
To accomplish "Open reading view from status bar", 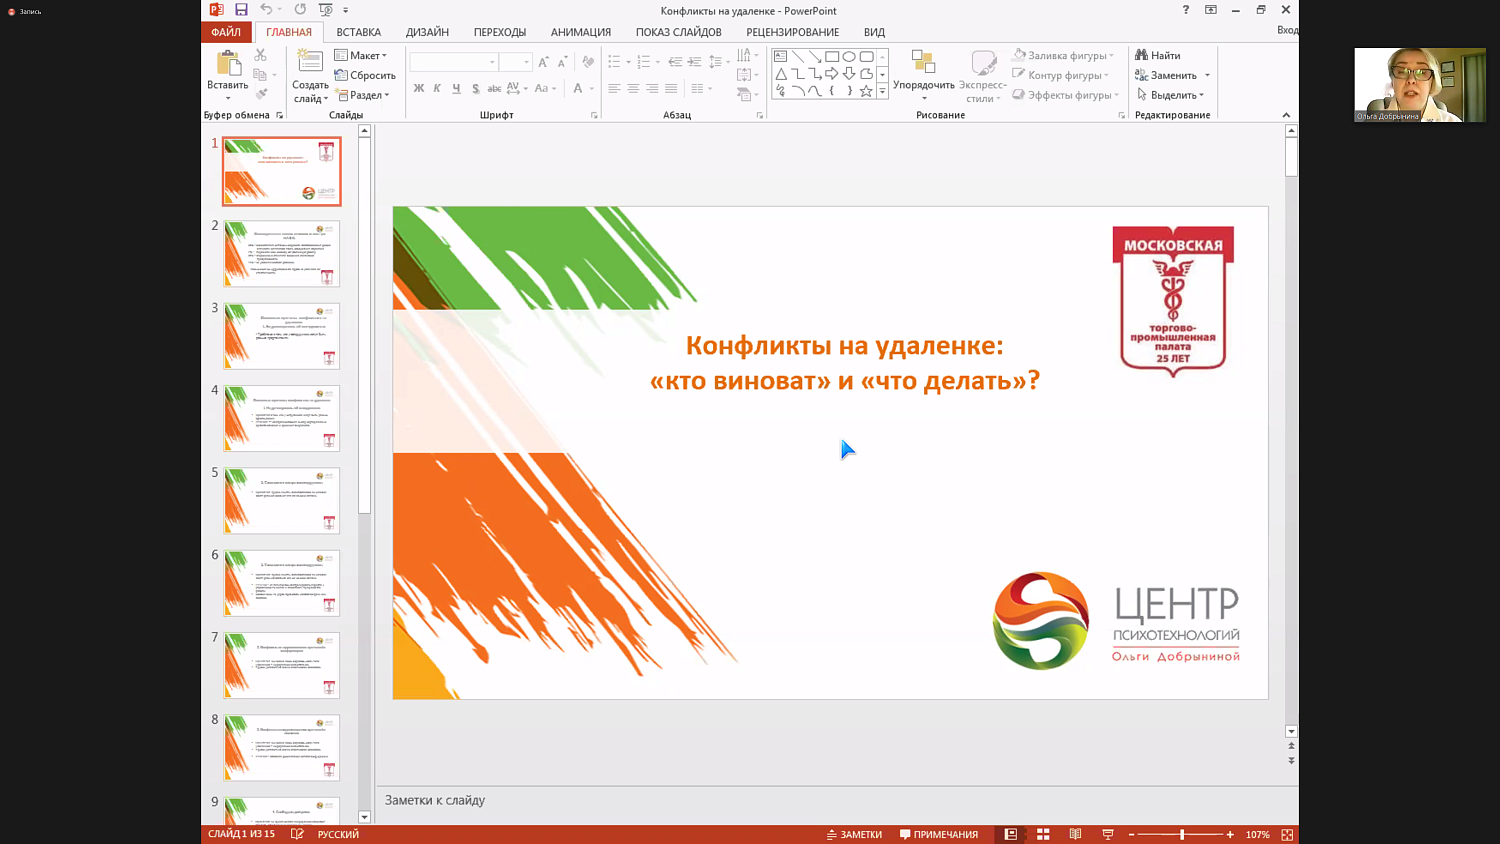I will tap(1075, 834).
